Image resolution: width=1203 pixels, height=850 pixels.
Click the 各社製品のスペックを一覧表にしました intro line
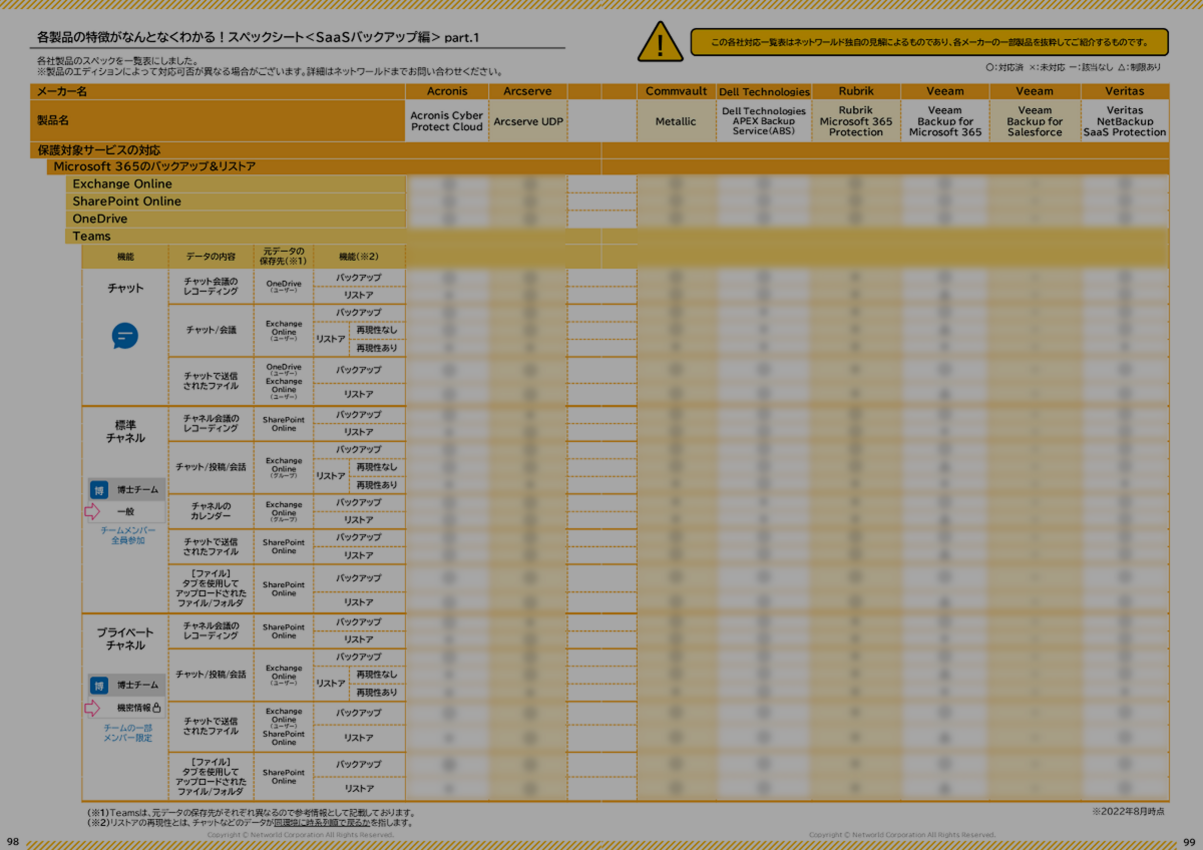pyautogui.click(x=117, y=61)
